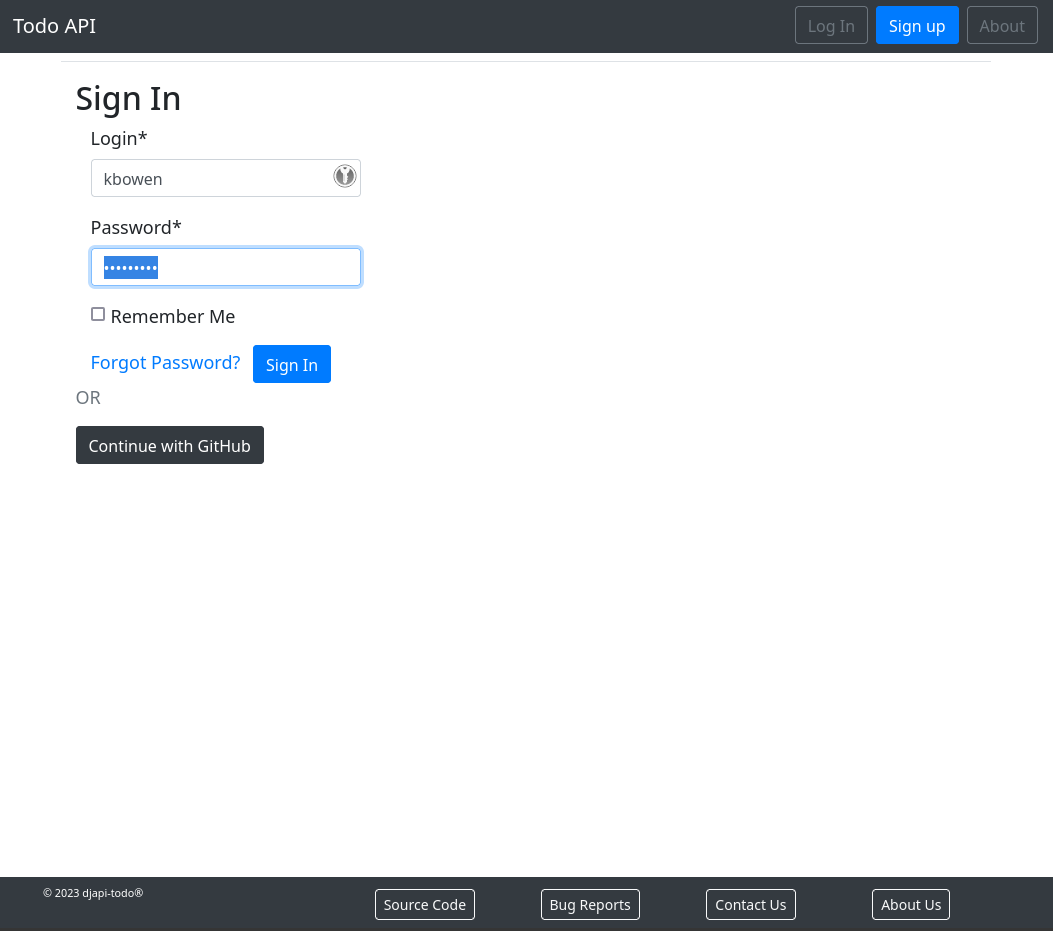Open the Log In nav item

click(x=831, y=26)
